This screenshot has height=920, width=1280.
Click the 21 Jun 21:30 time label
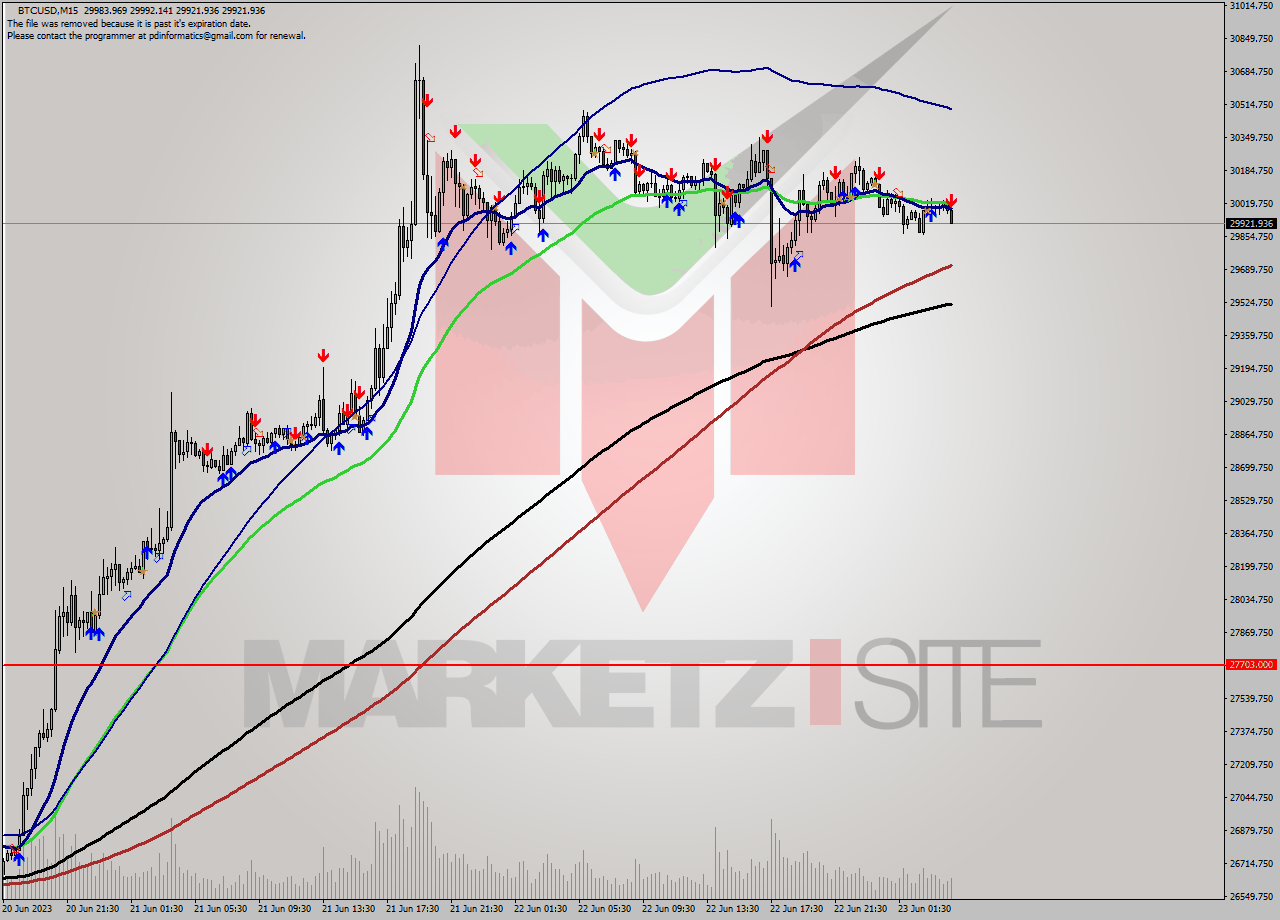(476, 909)
